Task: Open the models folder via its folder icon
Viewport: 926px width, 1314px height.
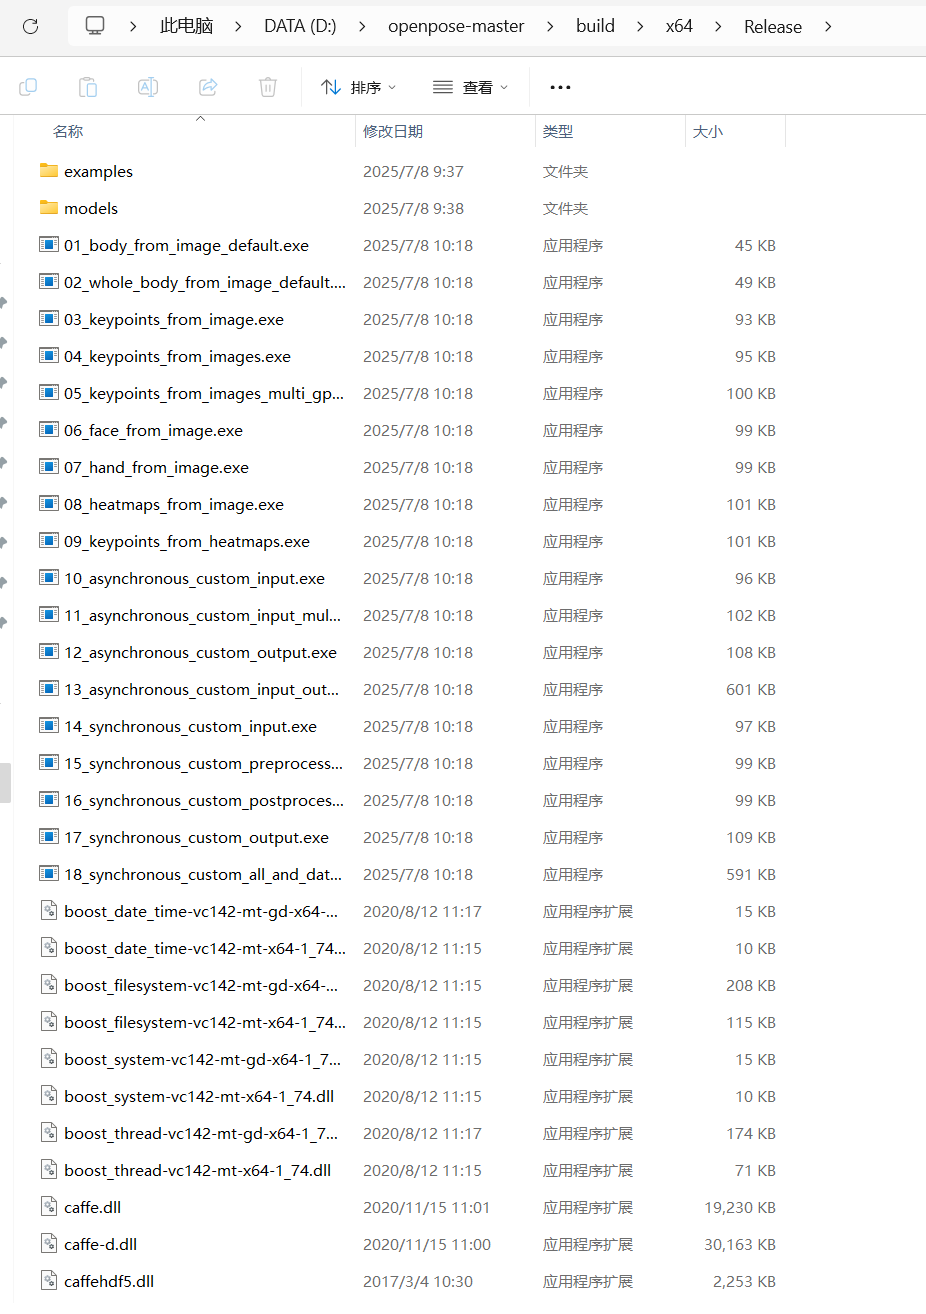Action: [48, 207]
